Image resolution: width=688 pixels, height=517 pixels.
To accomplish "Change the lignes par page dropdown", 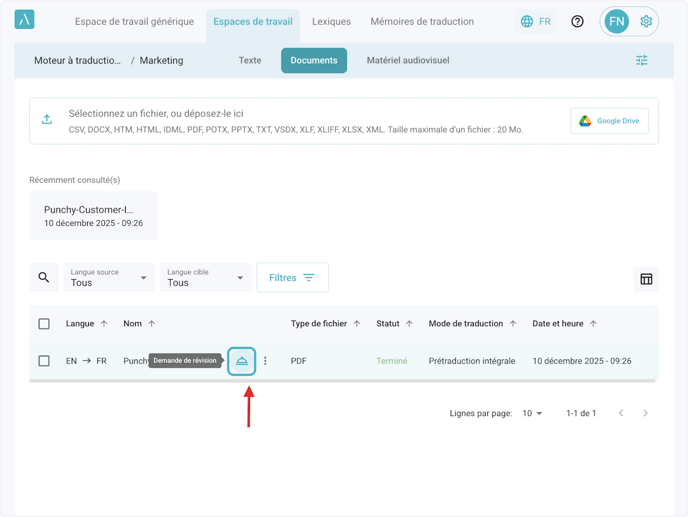I will [x=533, y=413].
